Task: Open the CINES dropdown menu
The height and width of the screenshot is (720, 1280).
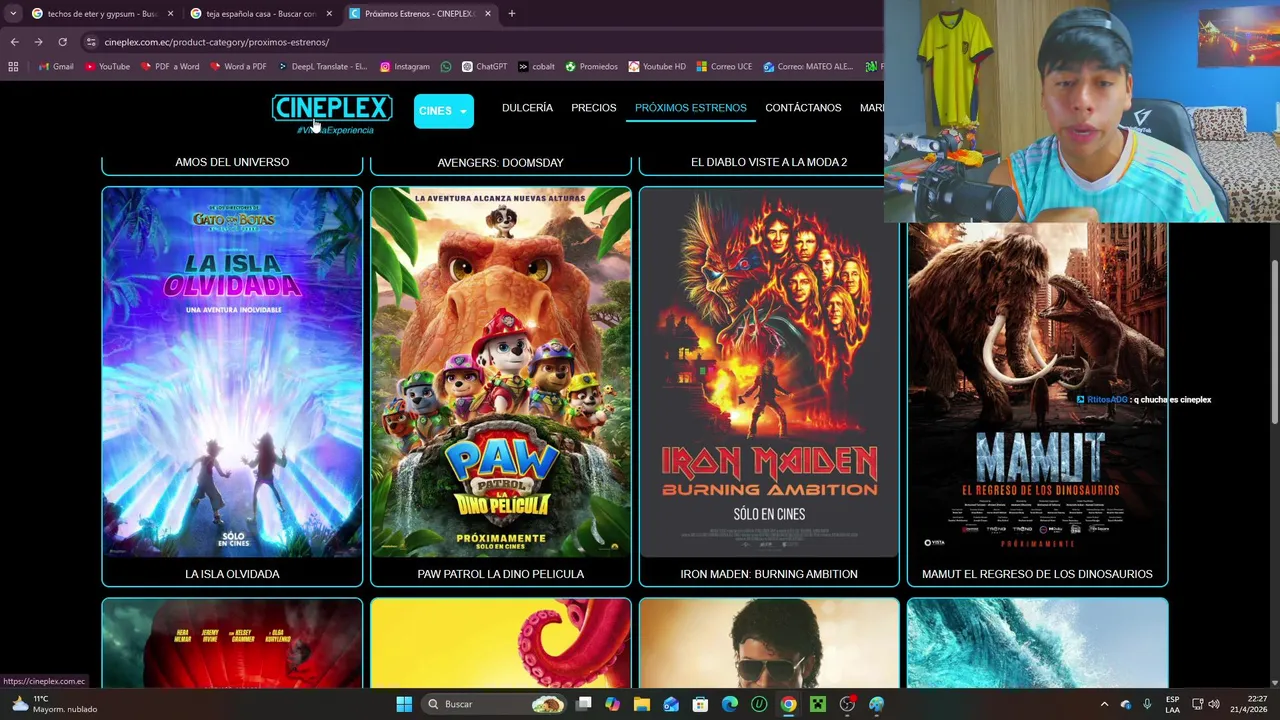Action: [444, 111]
